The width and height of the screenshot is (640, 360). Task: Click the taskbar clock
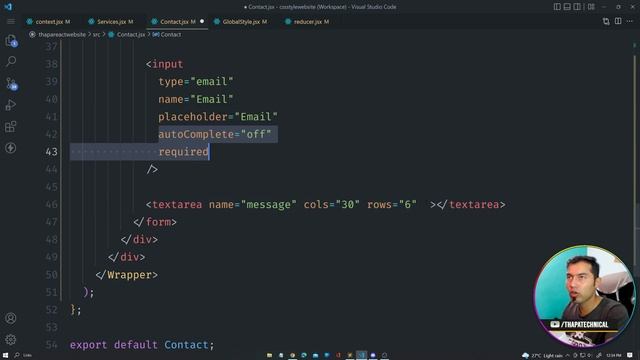click(613, 356)
